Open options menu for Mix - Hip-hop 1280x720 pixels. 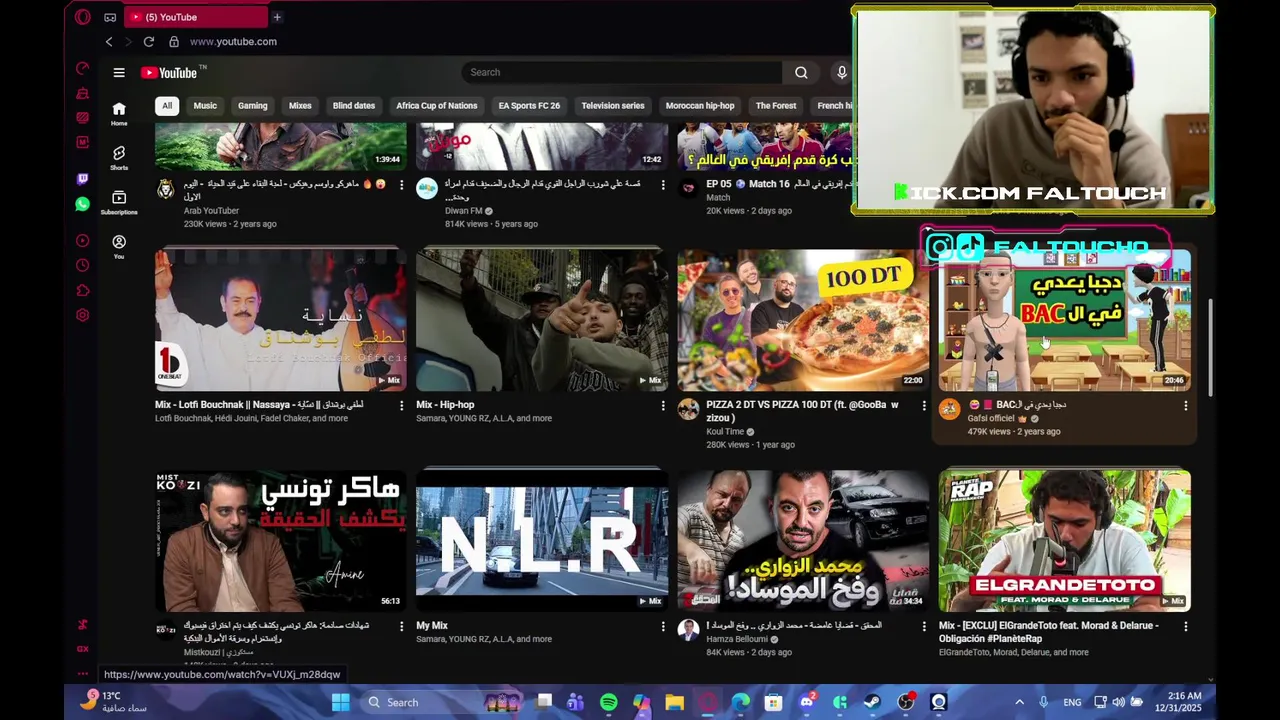coord(662,406)
